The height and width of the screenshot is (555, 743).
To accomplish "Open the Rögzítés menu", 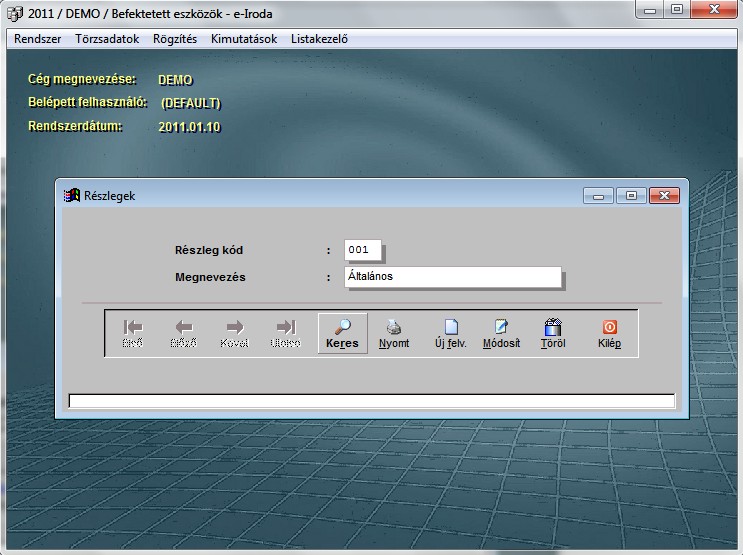I will (175, 39).
